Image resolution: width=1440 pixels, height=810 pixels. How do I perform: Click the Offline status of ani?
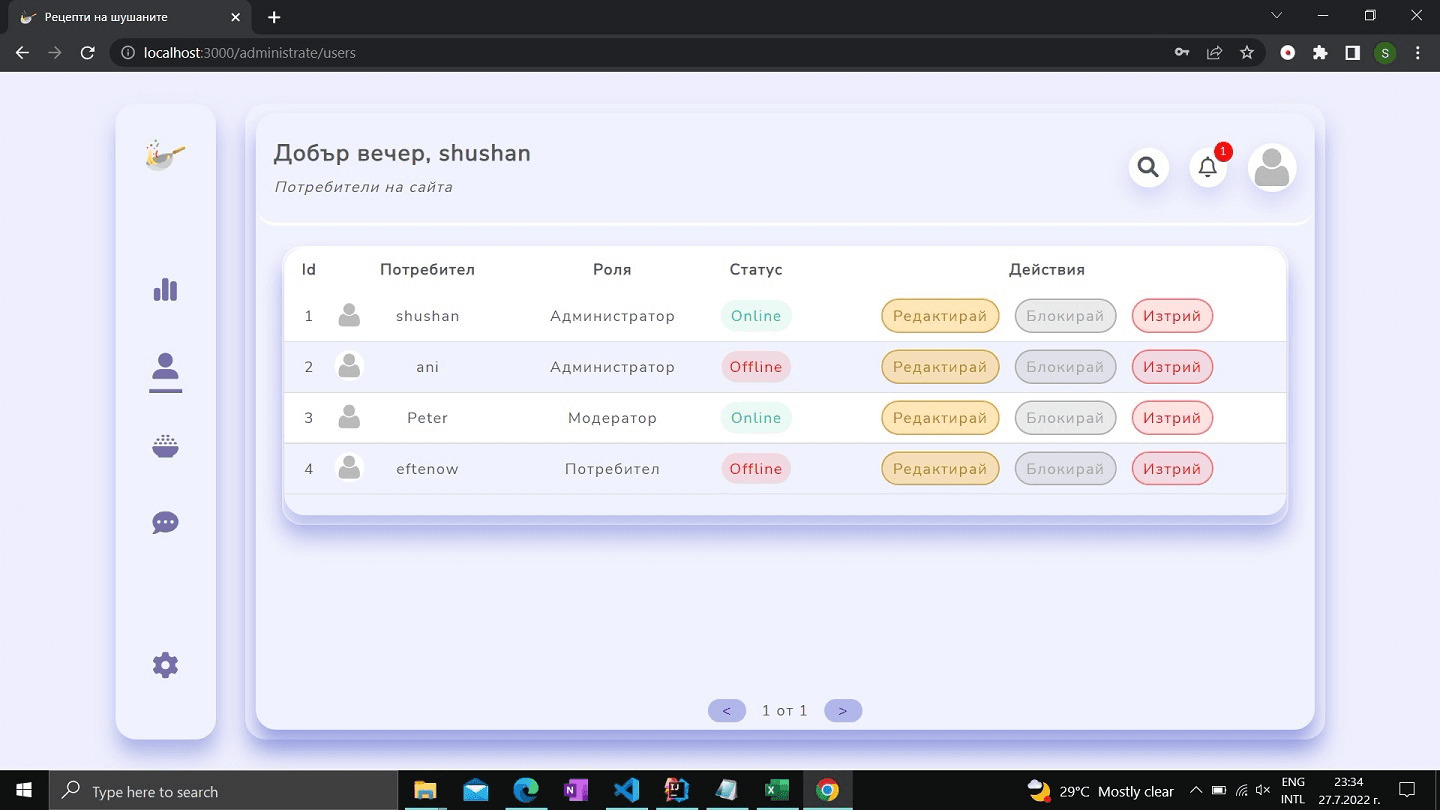point(756,367)
